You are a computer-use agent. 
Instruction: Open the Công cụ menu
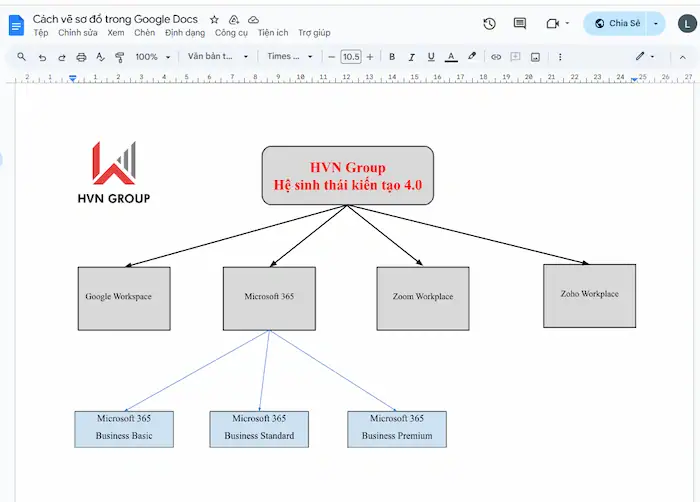click(x=231, y=33)
